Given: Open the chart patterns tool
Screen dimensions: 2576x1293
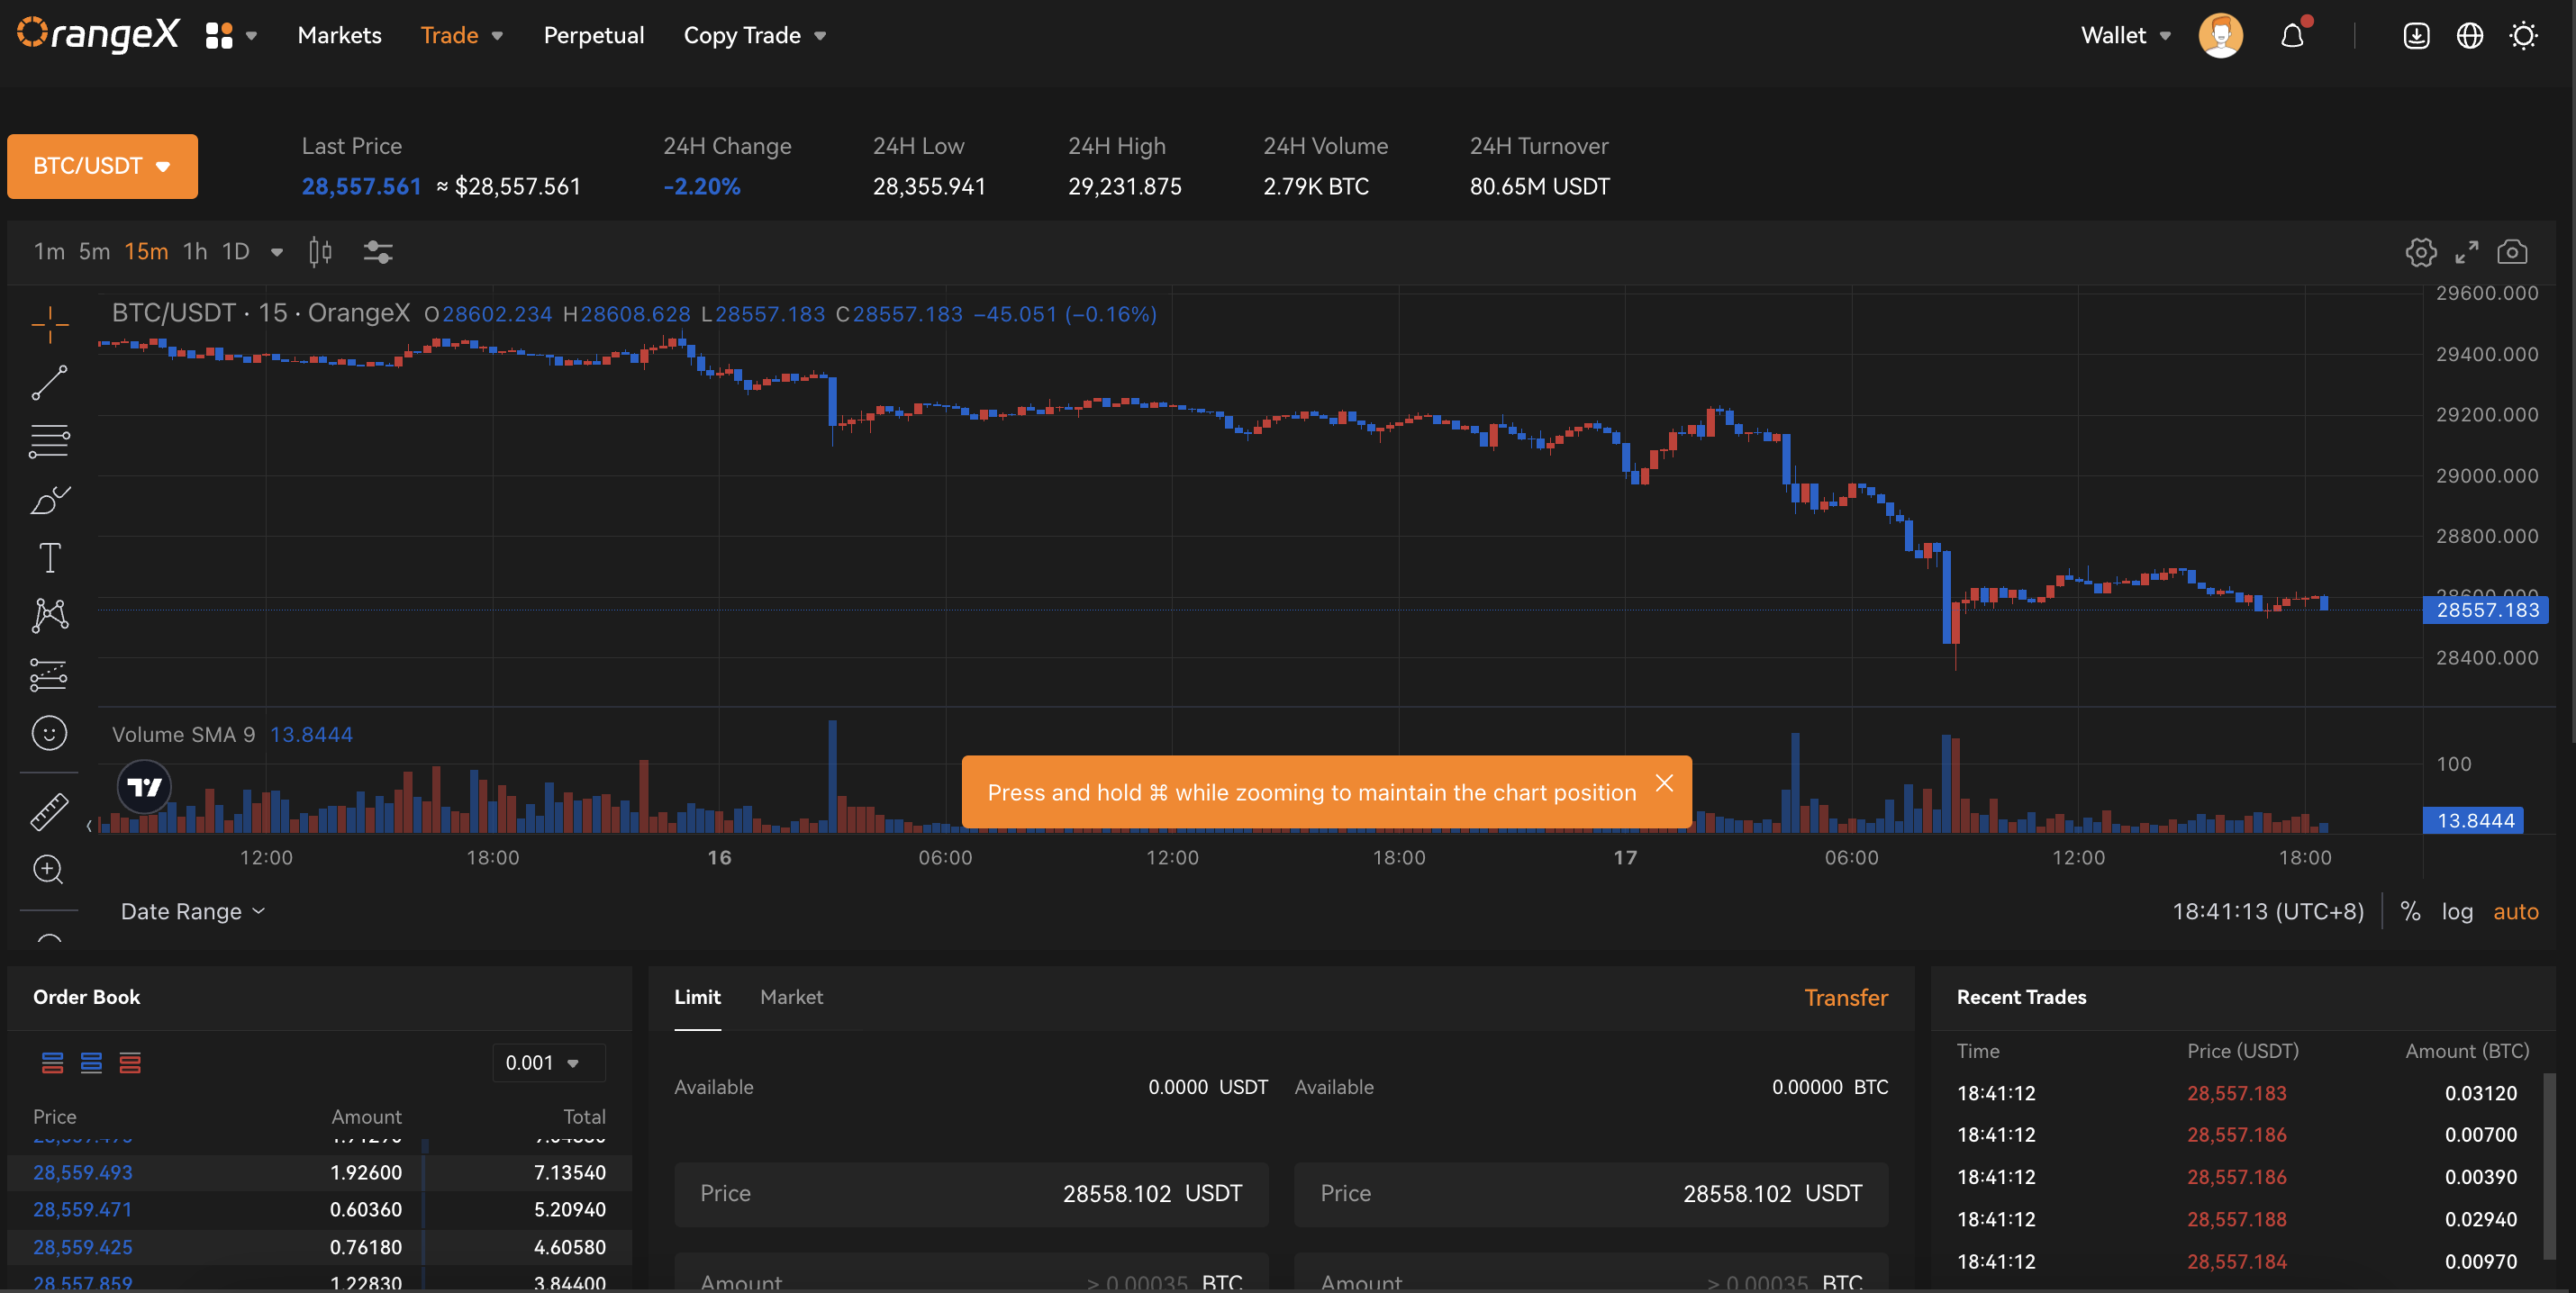Looking at the screenshot, I should [x=49, y=615].
